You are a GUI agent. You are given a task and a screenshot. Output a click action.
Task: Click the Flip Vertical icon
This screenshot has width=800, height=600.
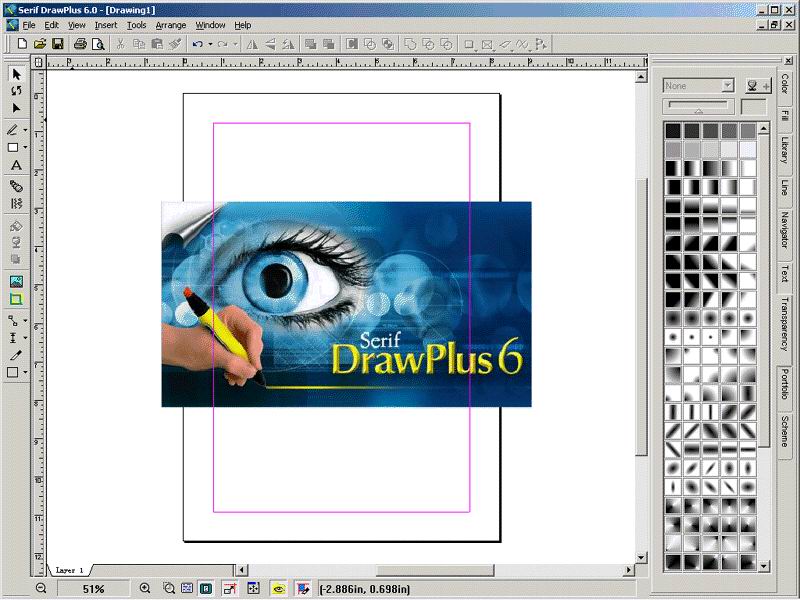270,44
